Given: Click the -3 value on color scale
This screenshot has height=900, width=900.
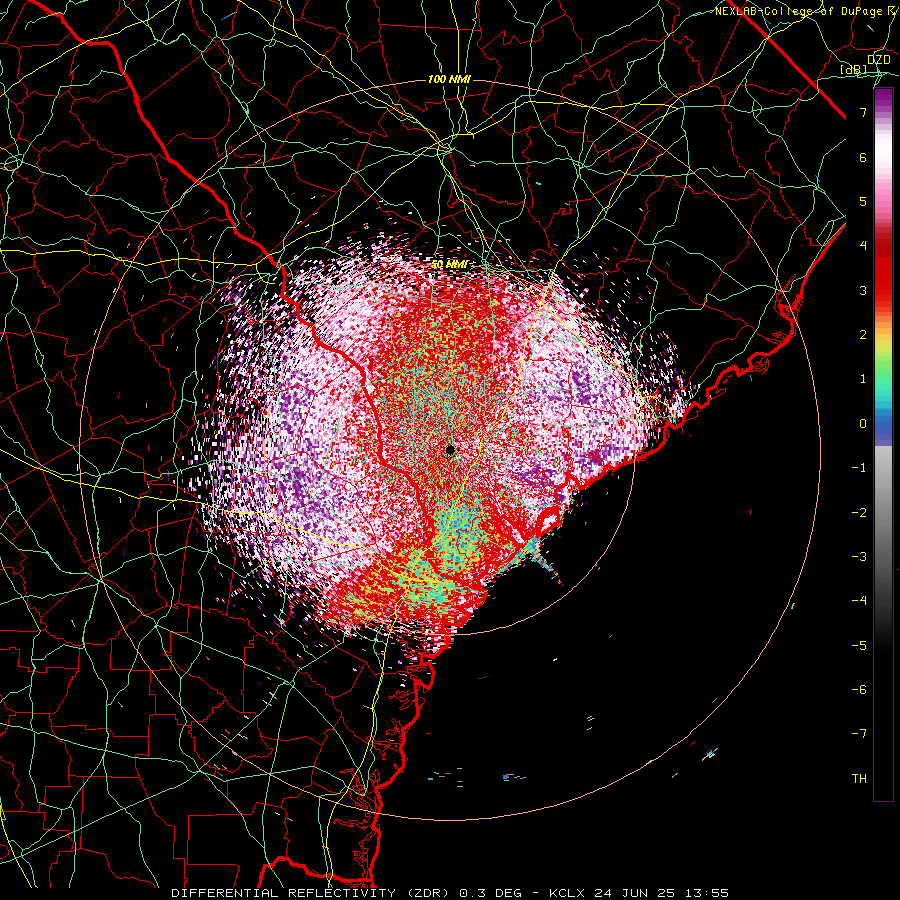Looking at the screenshot, I should click(859, 557).
